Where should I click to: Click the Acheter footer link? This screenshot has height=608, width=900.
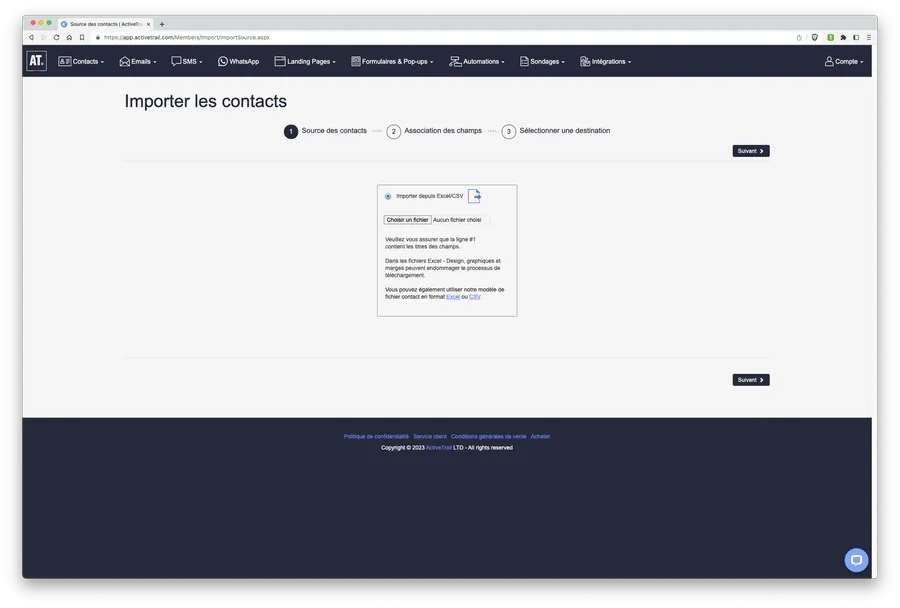tap(540, 436)
